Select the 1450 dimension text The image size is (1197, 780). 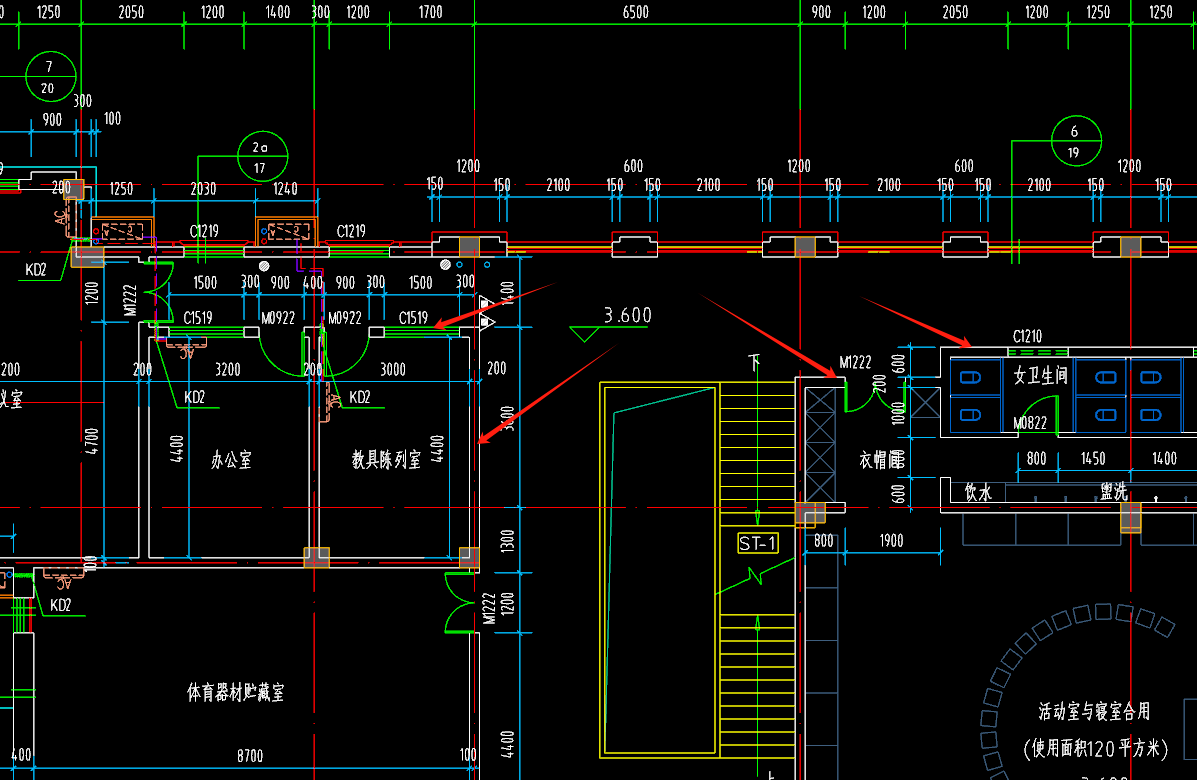pyautogui.click(x=1092, y=458)
